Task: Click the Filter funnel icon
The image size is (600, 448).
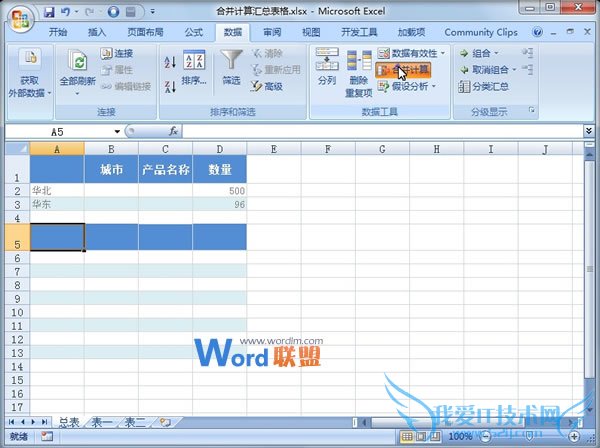Action: [231, 60]
